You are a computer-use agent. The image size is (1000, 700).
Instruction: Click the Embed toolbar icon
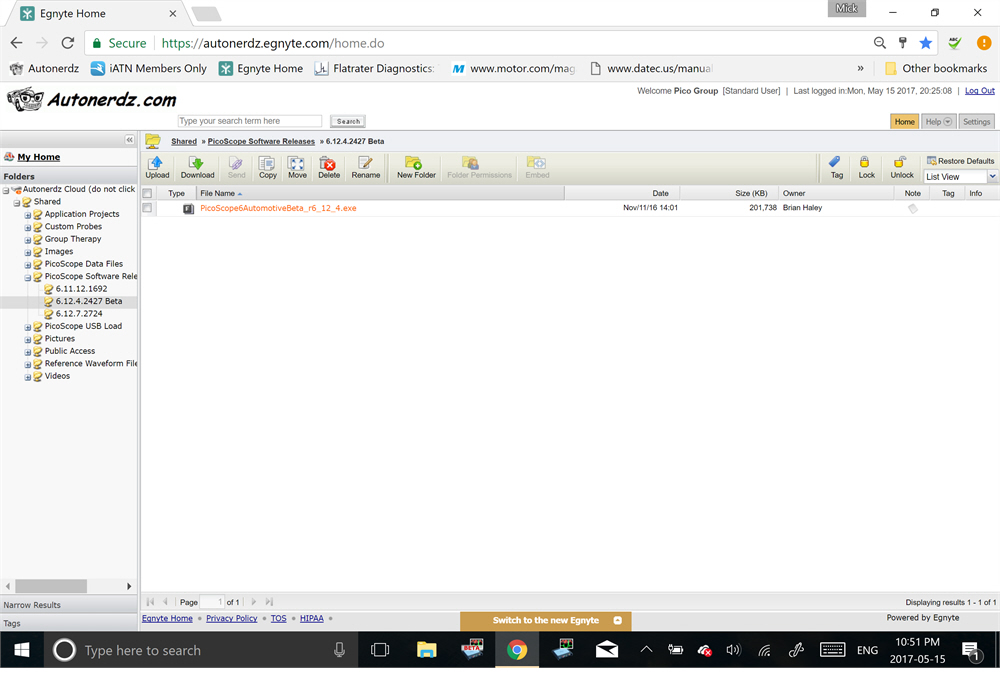coord(537,168)
